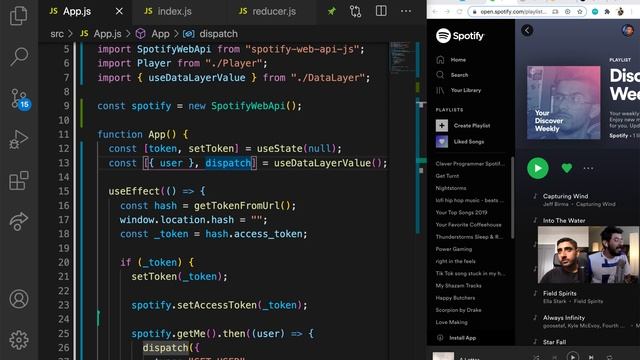Open Your Top Songs 2019 playlist

(x=461, y=213)
